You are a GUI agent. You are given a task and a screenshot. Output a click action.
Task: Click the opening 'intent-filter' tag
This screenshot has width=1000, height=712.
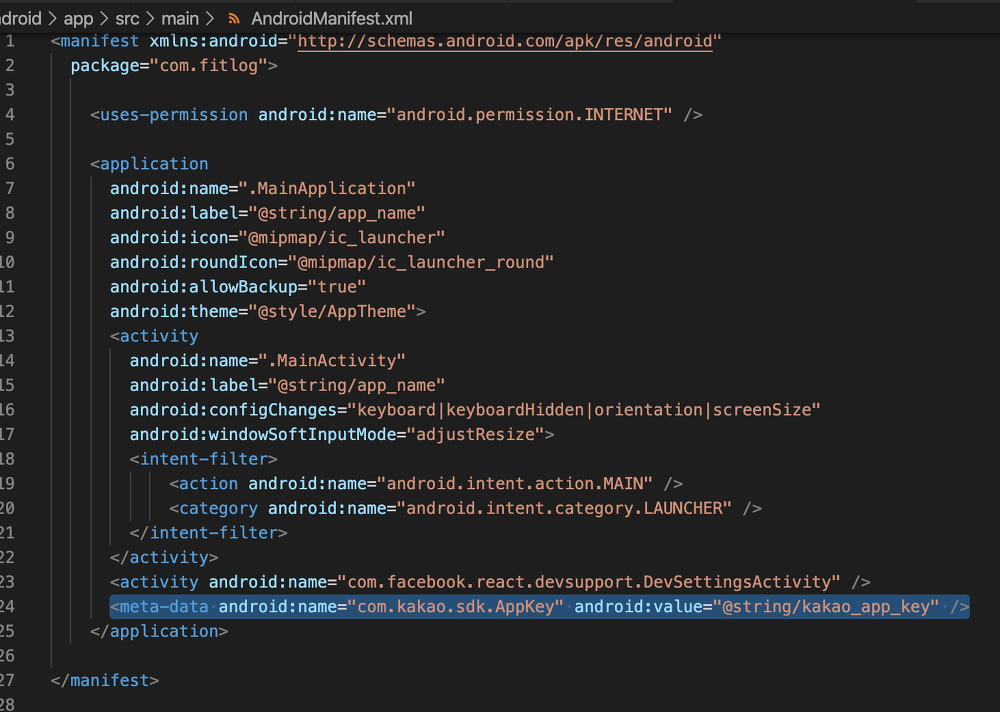(203, 459)
